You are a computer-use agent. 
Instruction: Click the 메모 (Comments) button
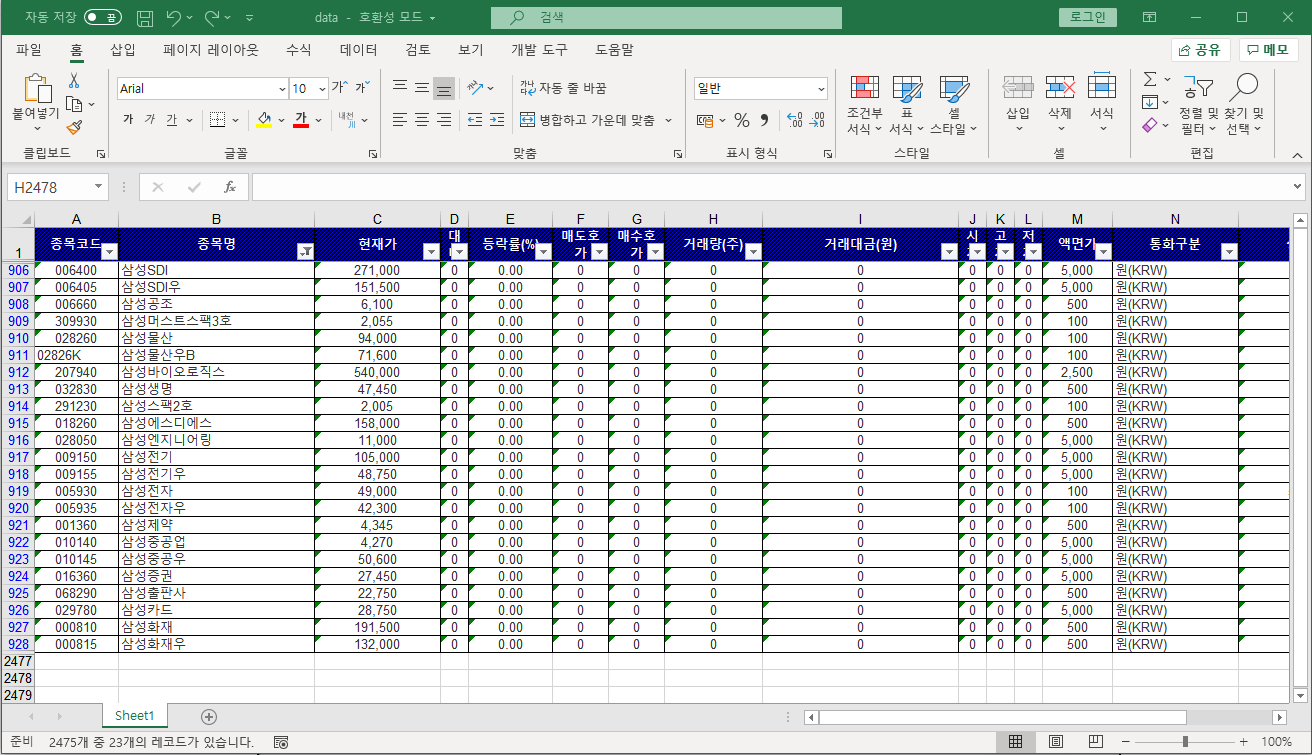(1268, 50)
